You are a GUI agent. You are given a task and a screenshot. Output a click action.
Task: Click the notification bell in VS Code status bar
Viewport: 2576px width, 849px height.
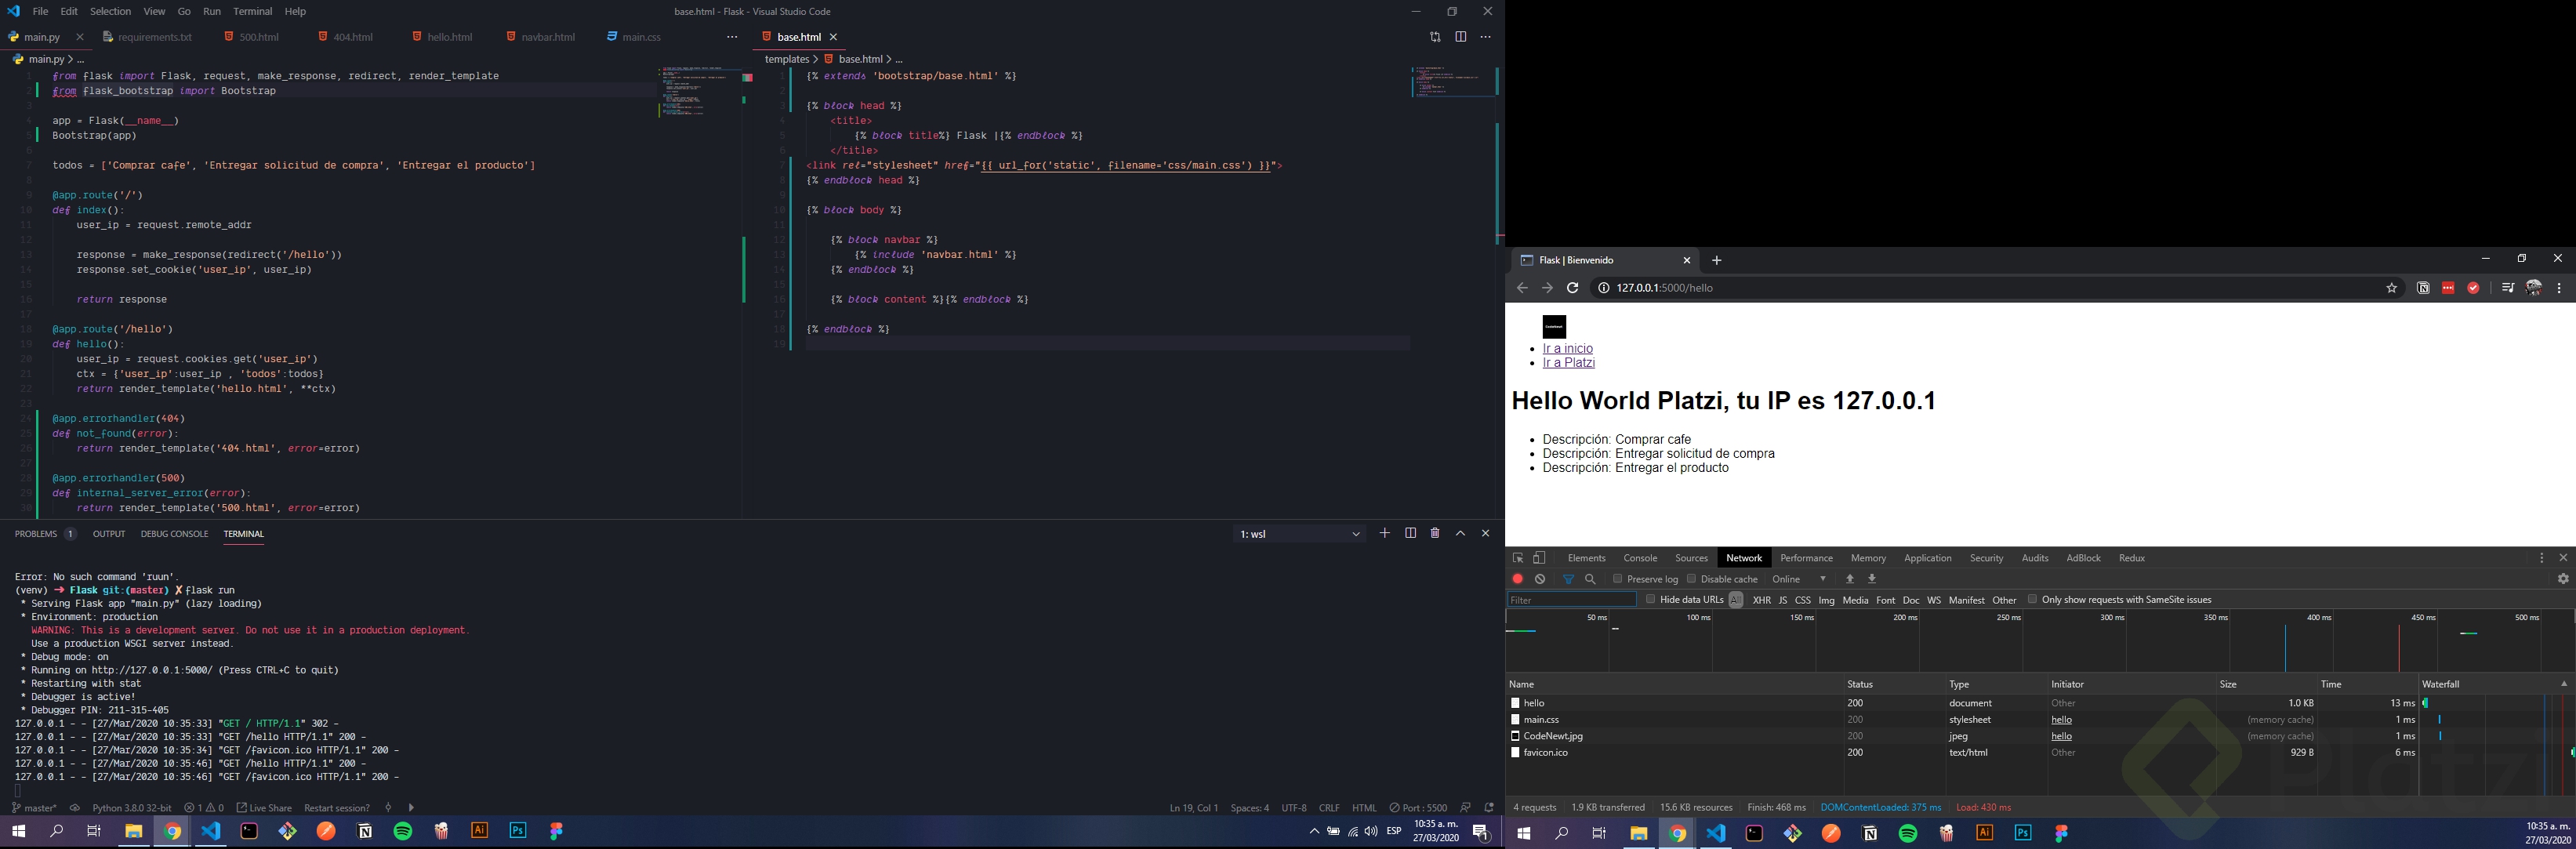pos(1489,807)
